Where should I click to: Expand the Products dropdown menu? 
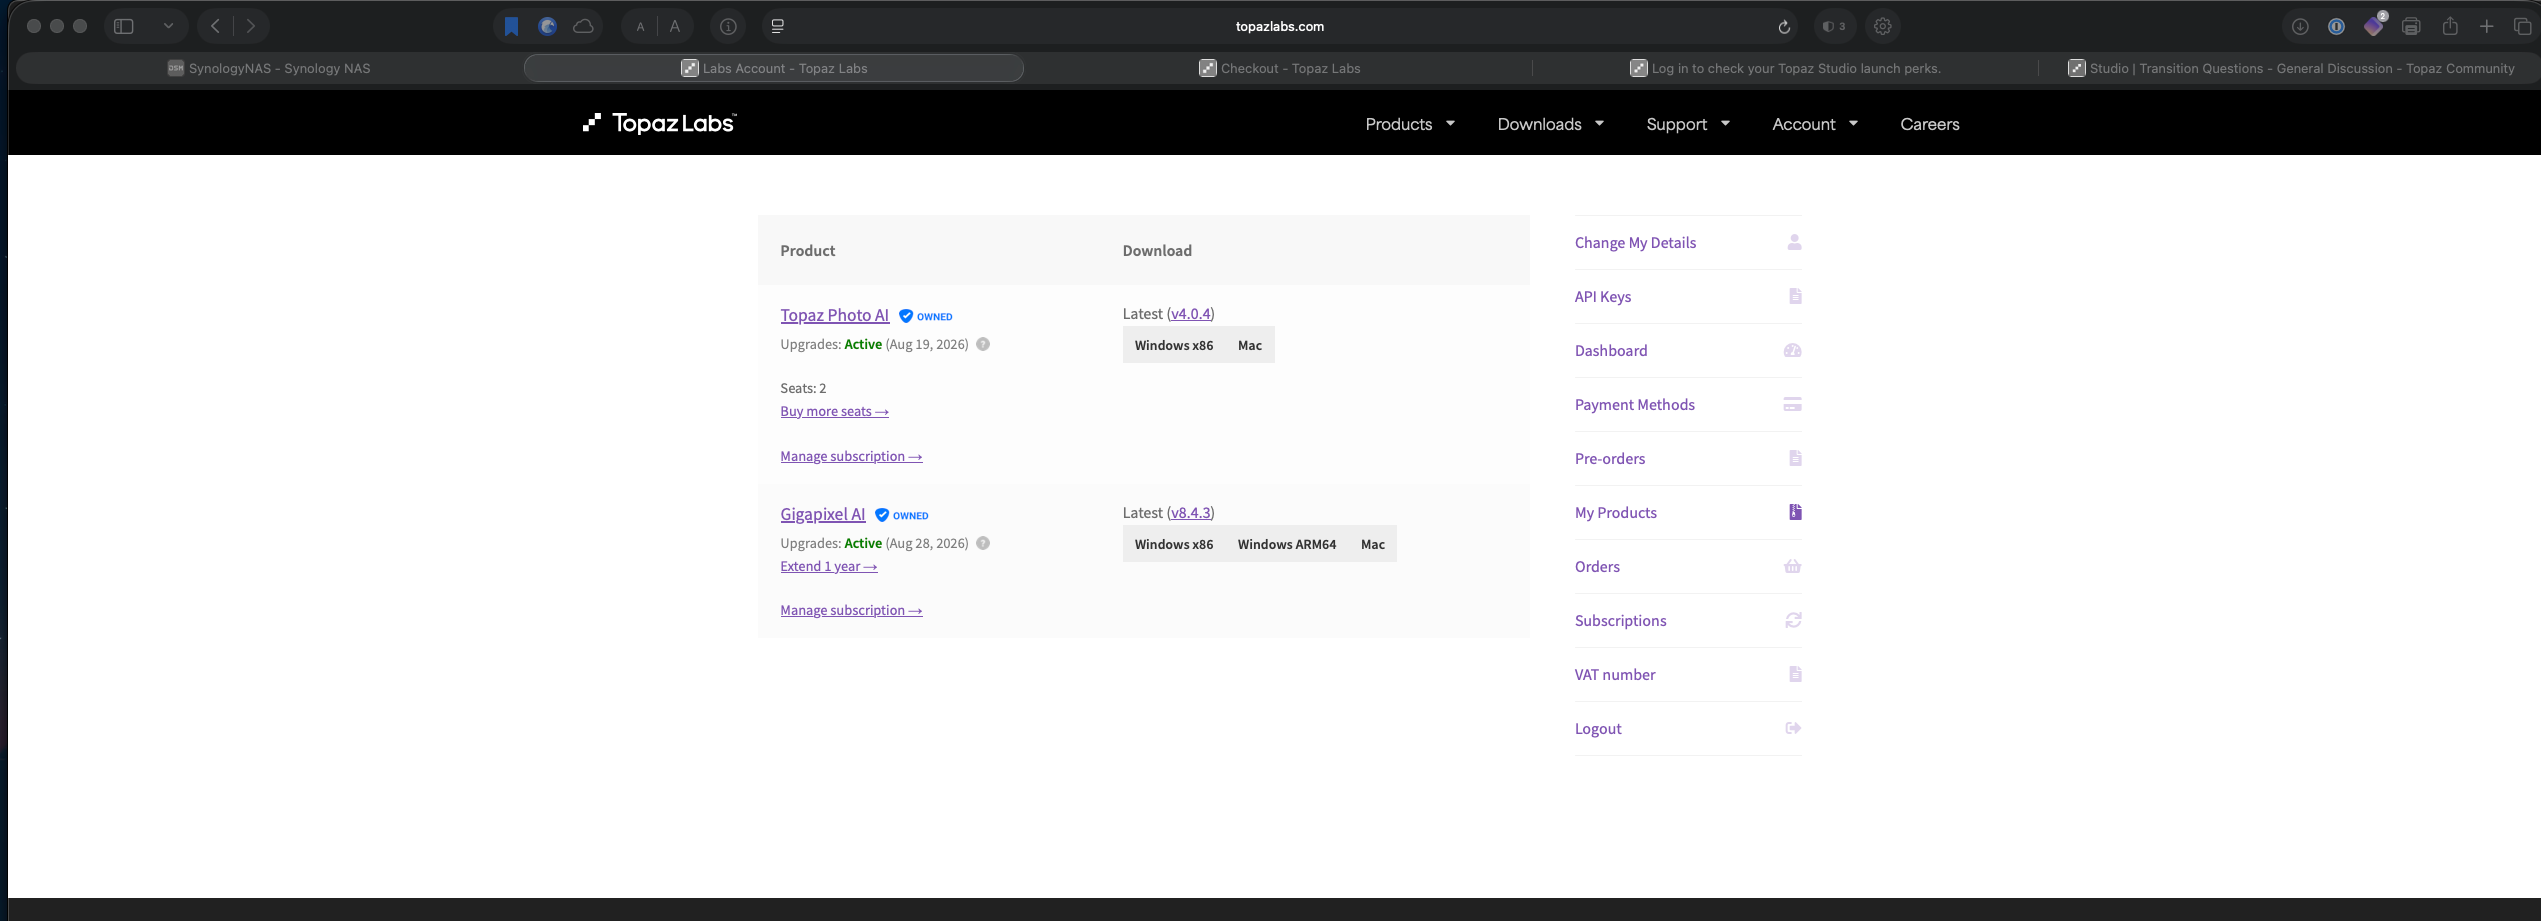(1410, 124)
